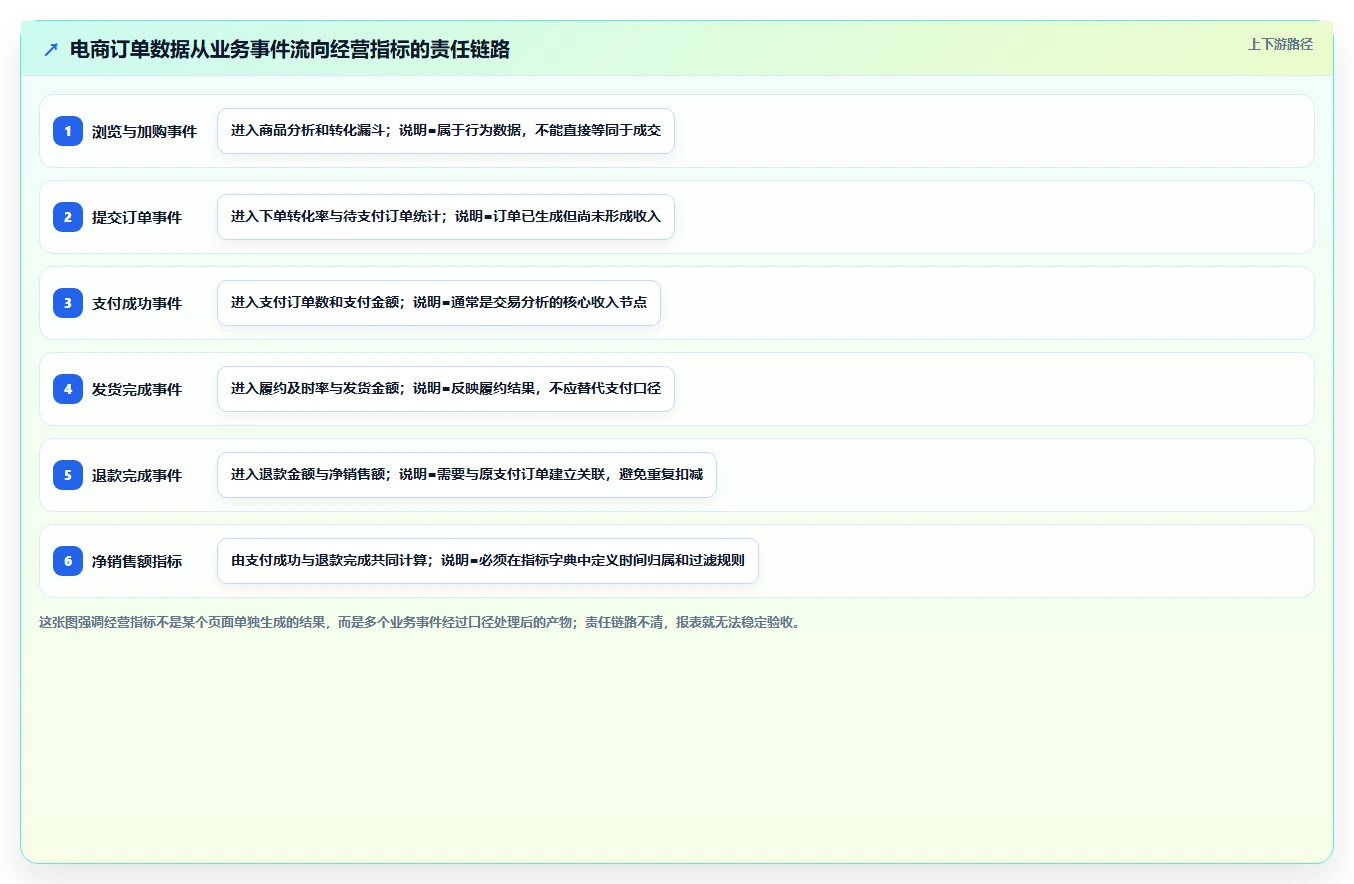Click the 进入下单转化率与待支付订单统计 description box

pos(446,217)
